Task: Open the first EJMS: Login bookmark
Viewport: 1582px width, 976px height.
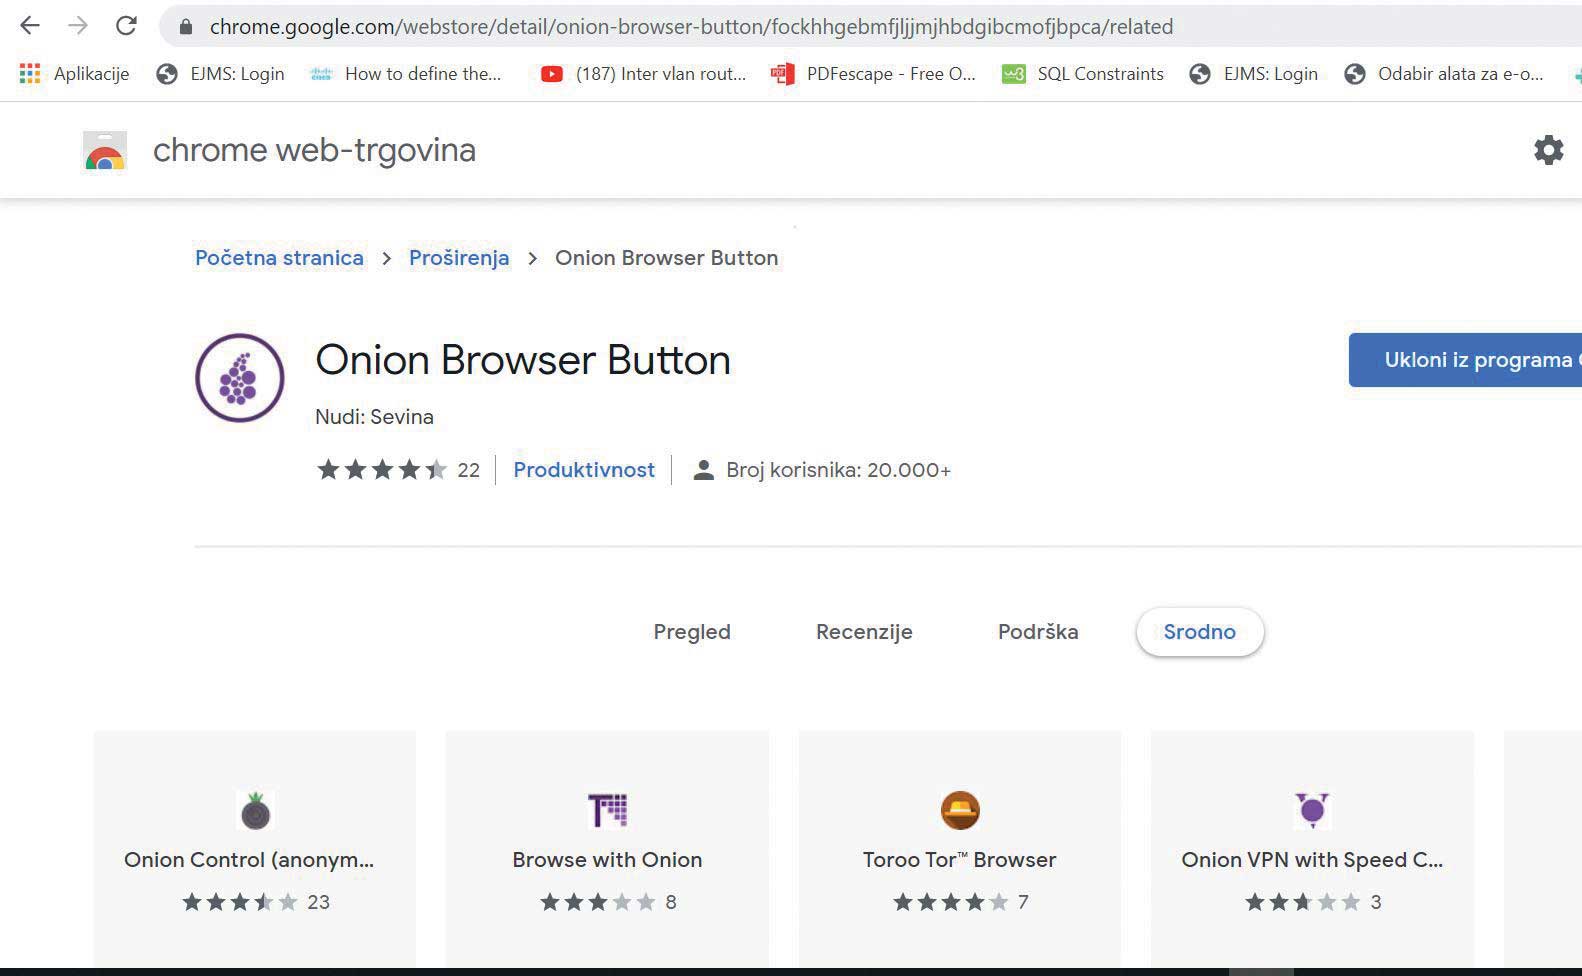Action: (221, 74)
